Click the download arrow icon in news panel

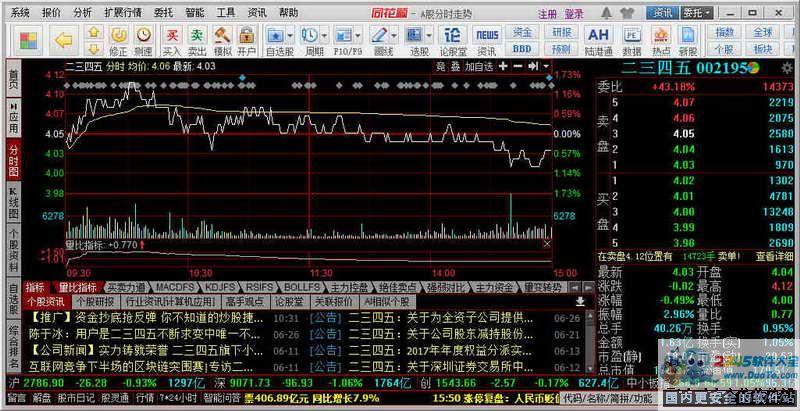(580, 302)
